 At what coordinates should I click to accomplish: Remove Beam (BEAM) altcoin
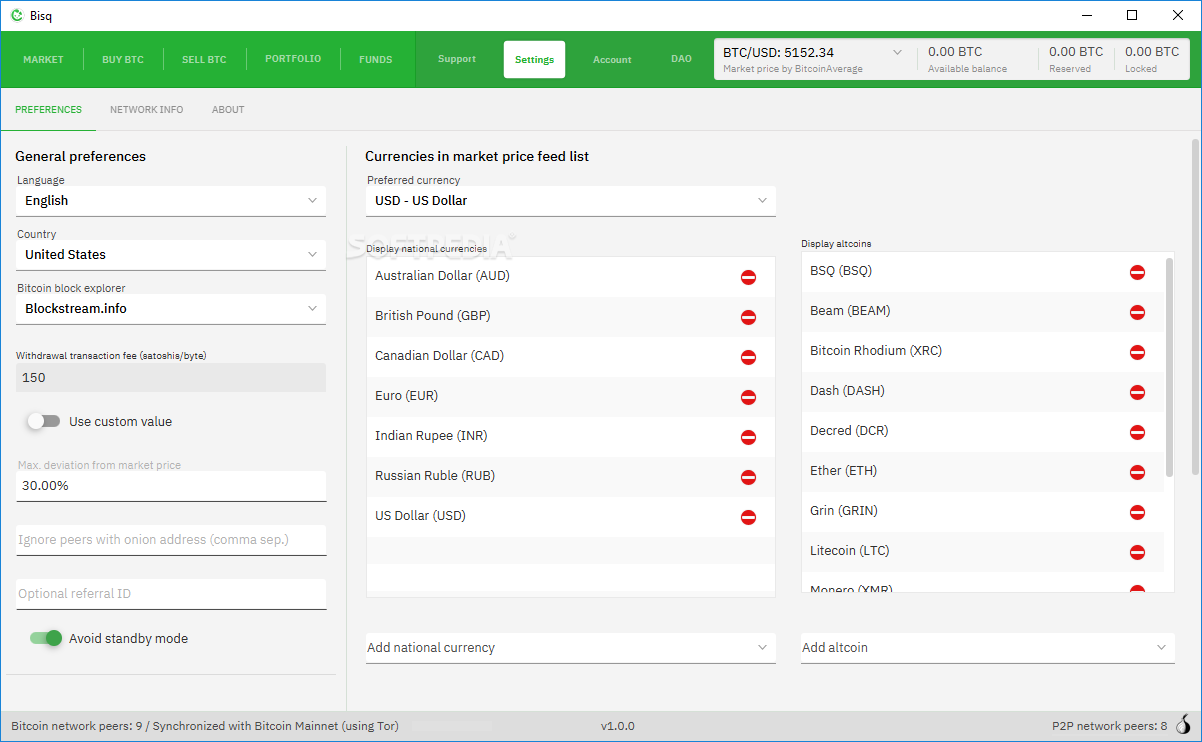click(1137, 312)
